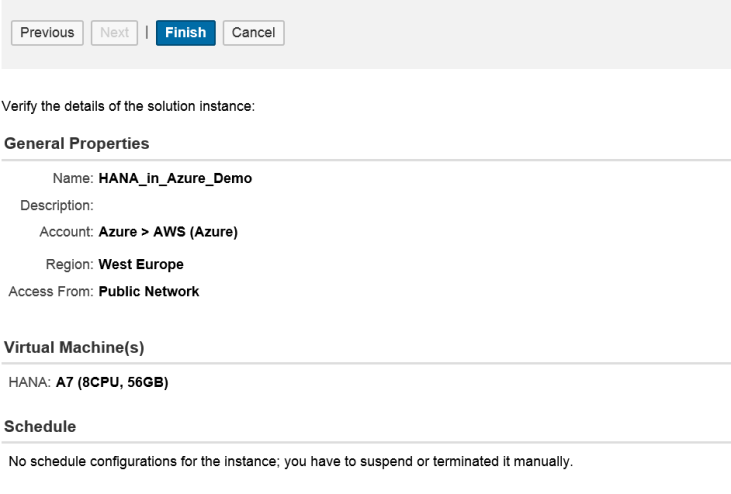
Task: Click the Description field label
Action: point(57,206)
